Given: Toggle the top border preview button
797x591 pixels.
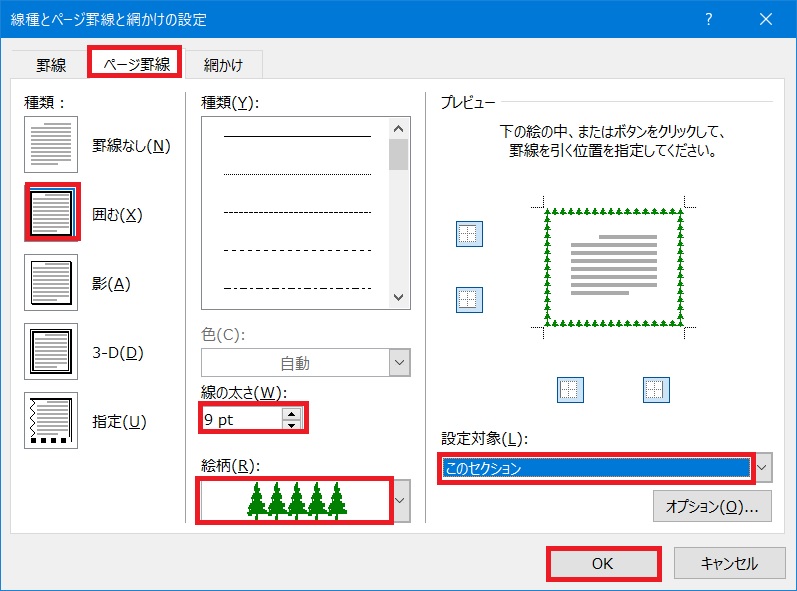Looking at the screenshot, I should [469, 234].
